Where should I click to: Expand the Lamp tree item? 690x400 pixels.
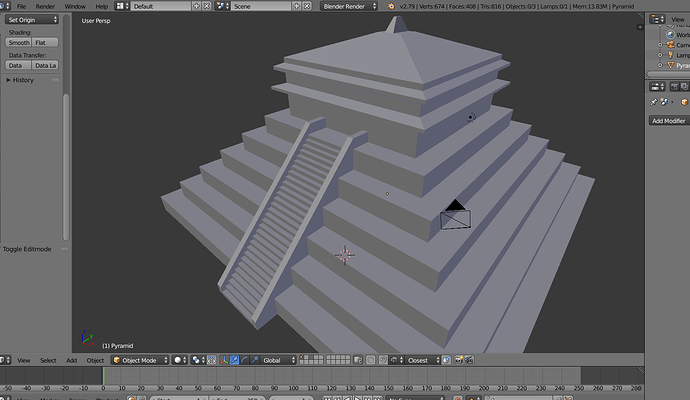click(660, 55)
